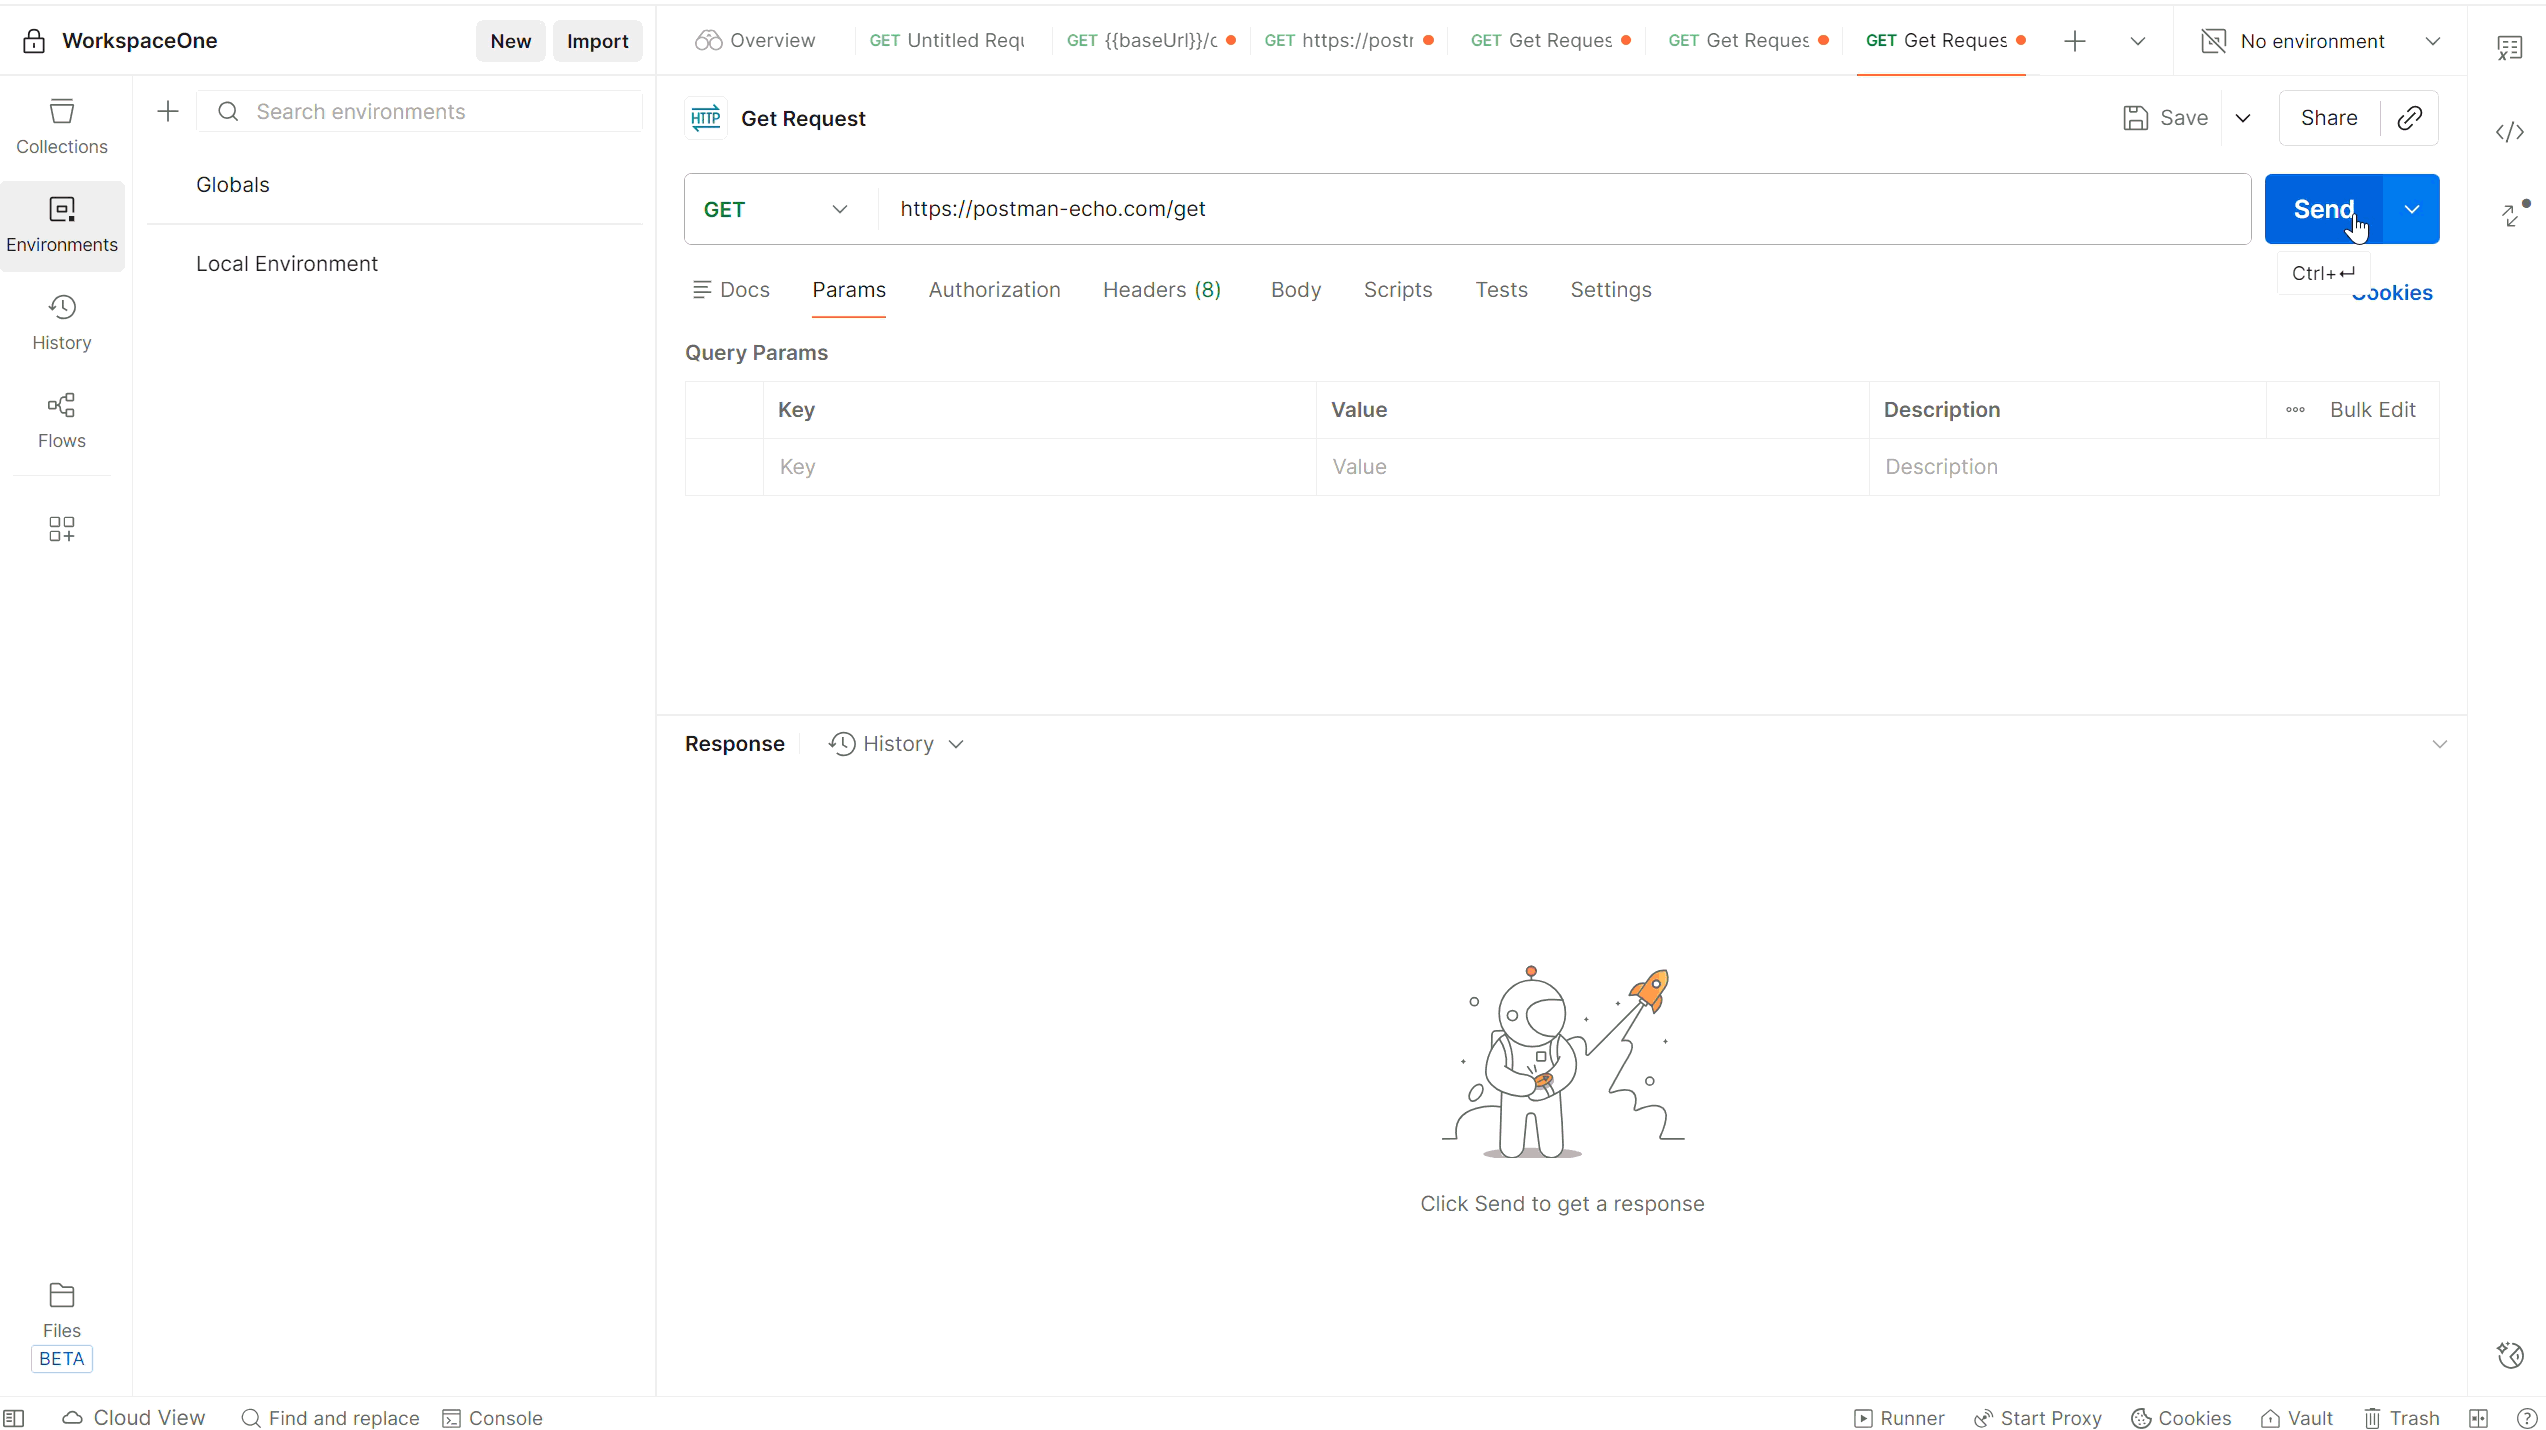
Task: Select the Tests tab
Action: click(x=1501, y=290)
